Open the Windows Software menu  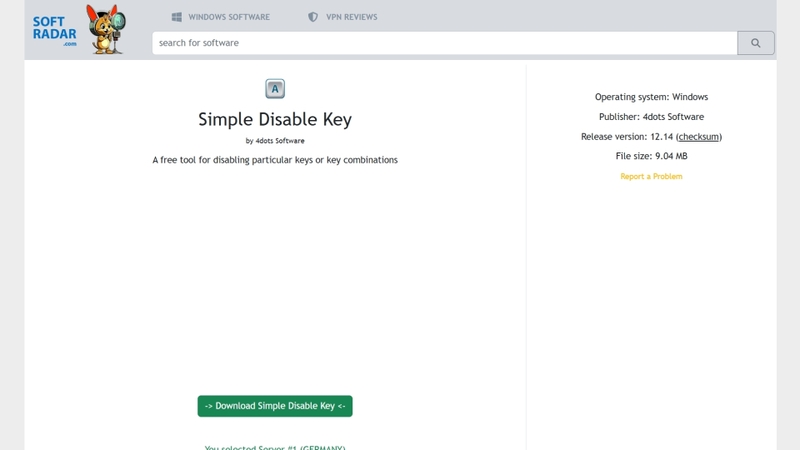point(229,17)
